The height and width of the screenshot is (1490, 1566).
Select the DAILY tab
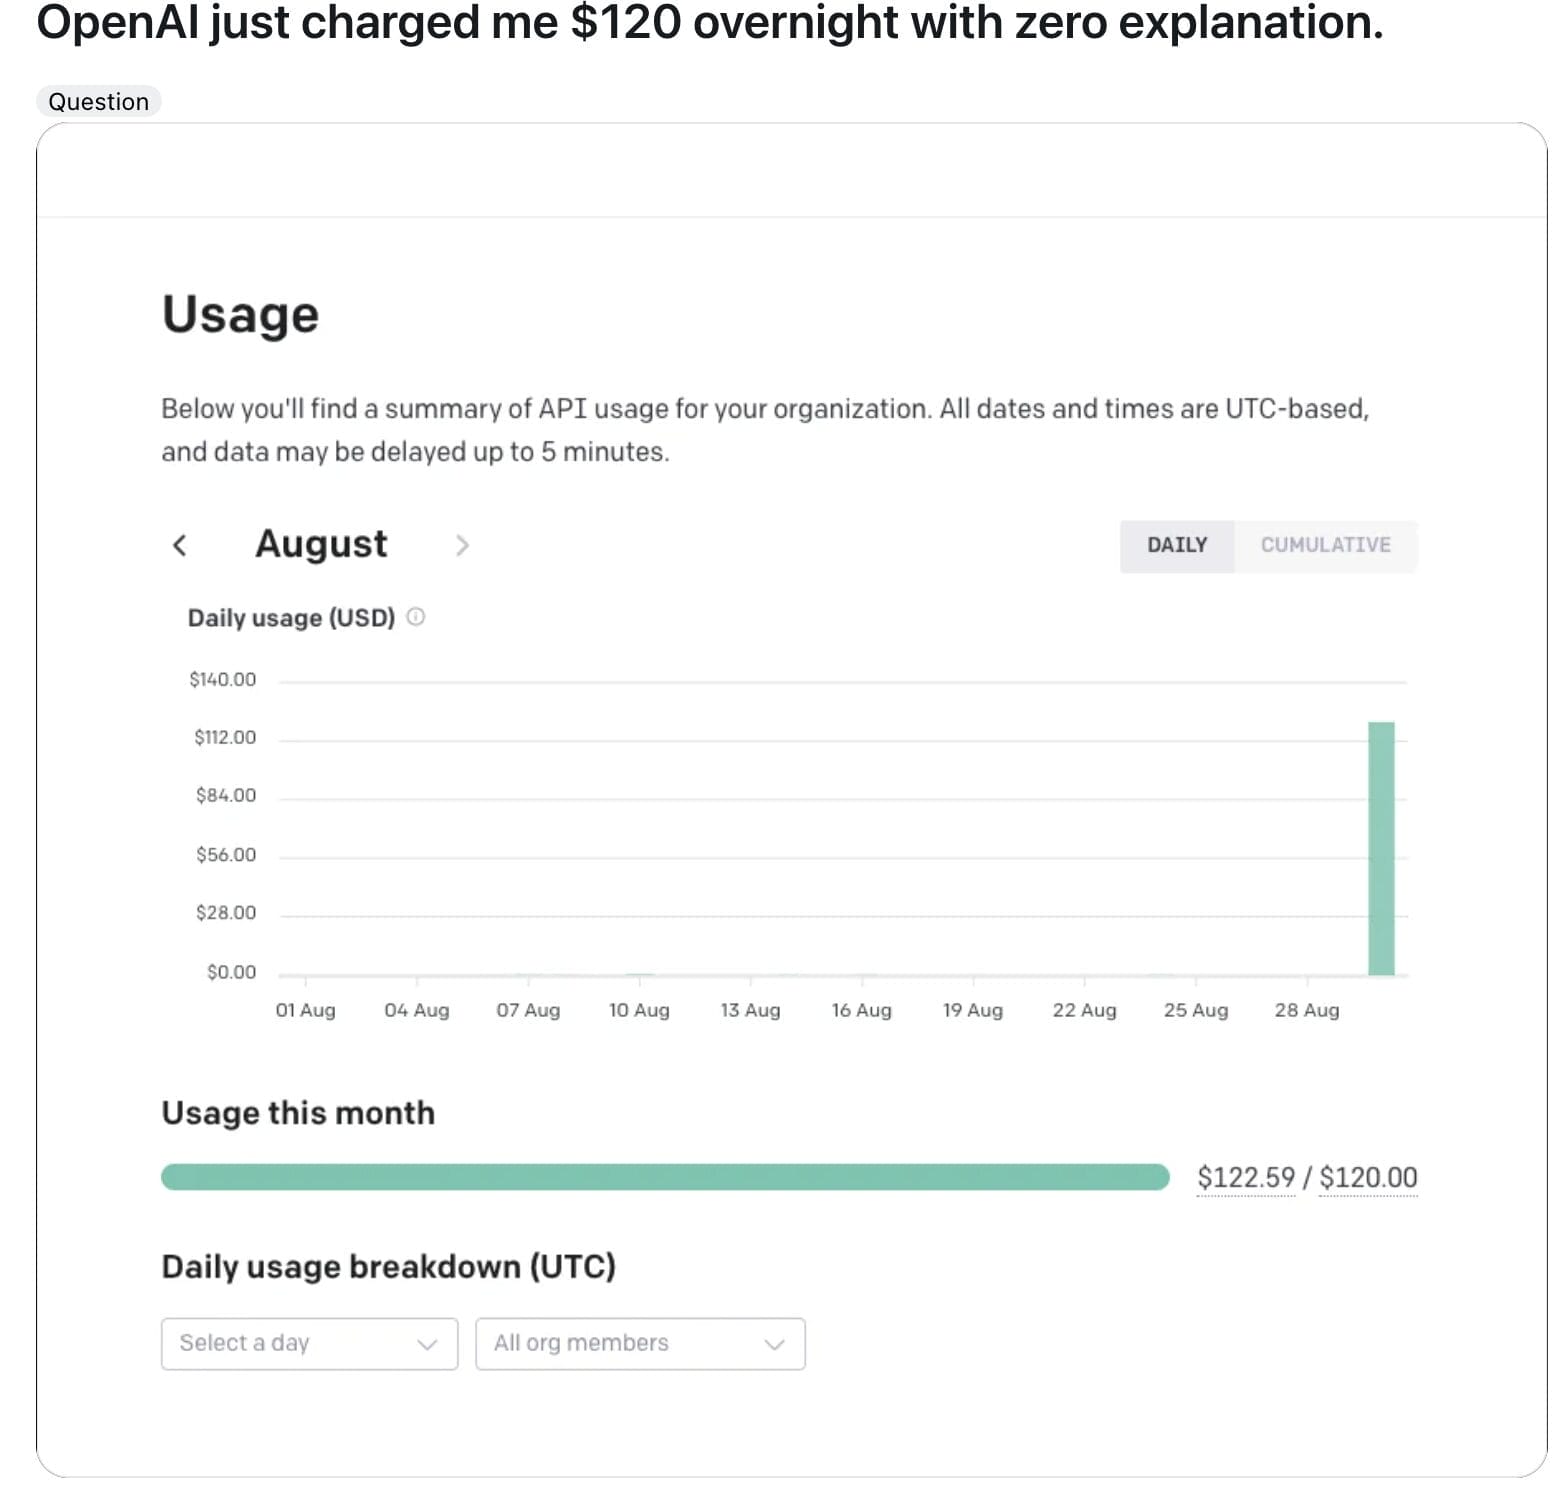click(1177, 545)
